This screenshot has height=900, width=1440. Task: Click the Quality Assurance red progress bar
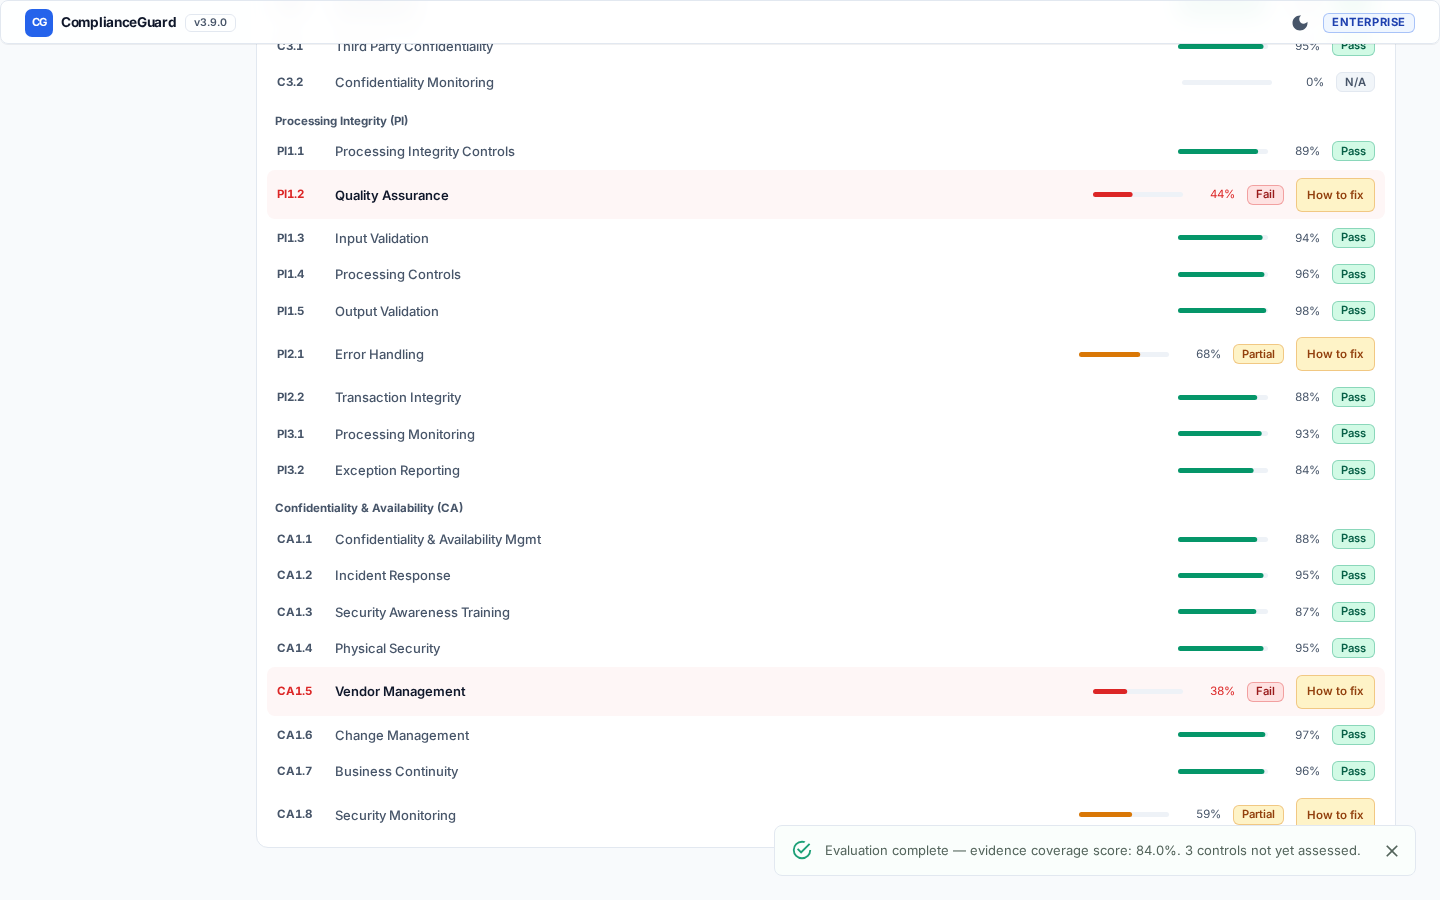(1138, 194)
